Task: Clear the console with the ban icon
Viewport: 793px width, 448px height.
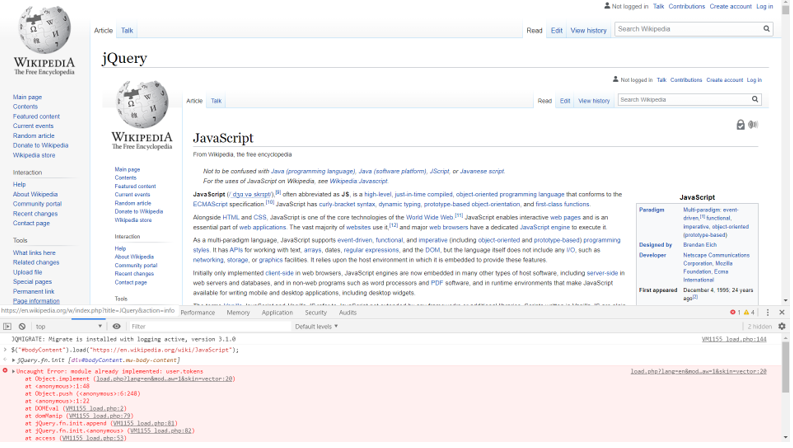Action: [x=22, y=328]
